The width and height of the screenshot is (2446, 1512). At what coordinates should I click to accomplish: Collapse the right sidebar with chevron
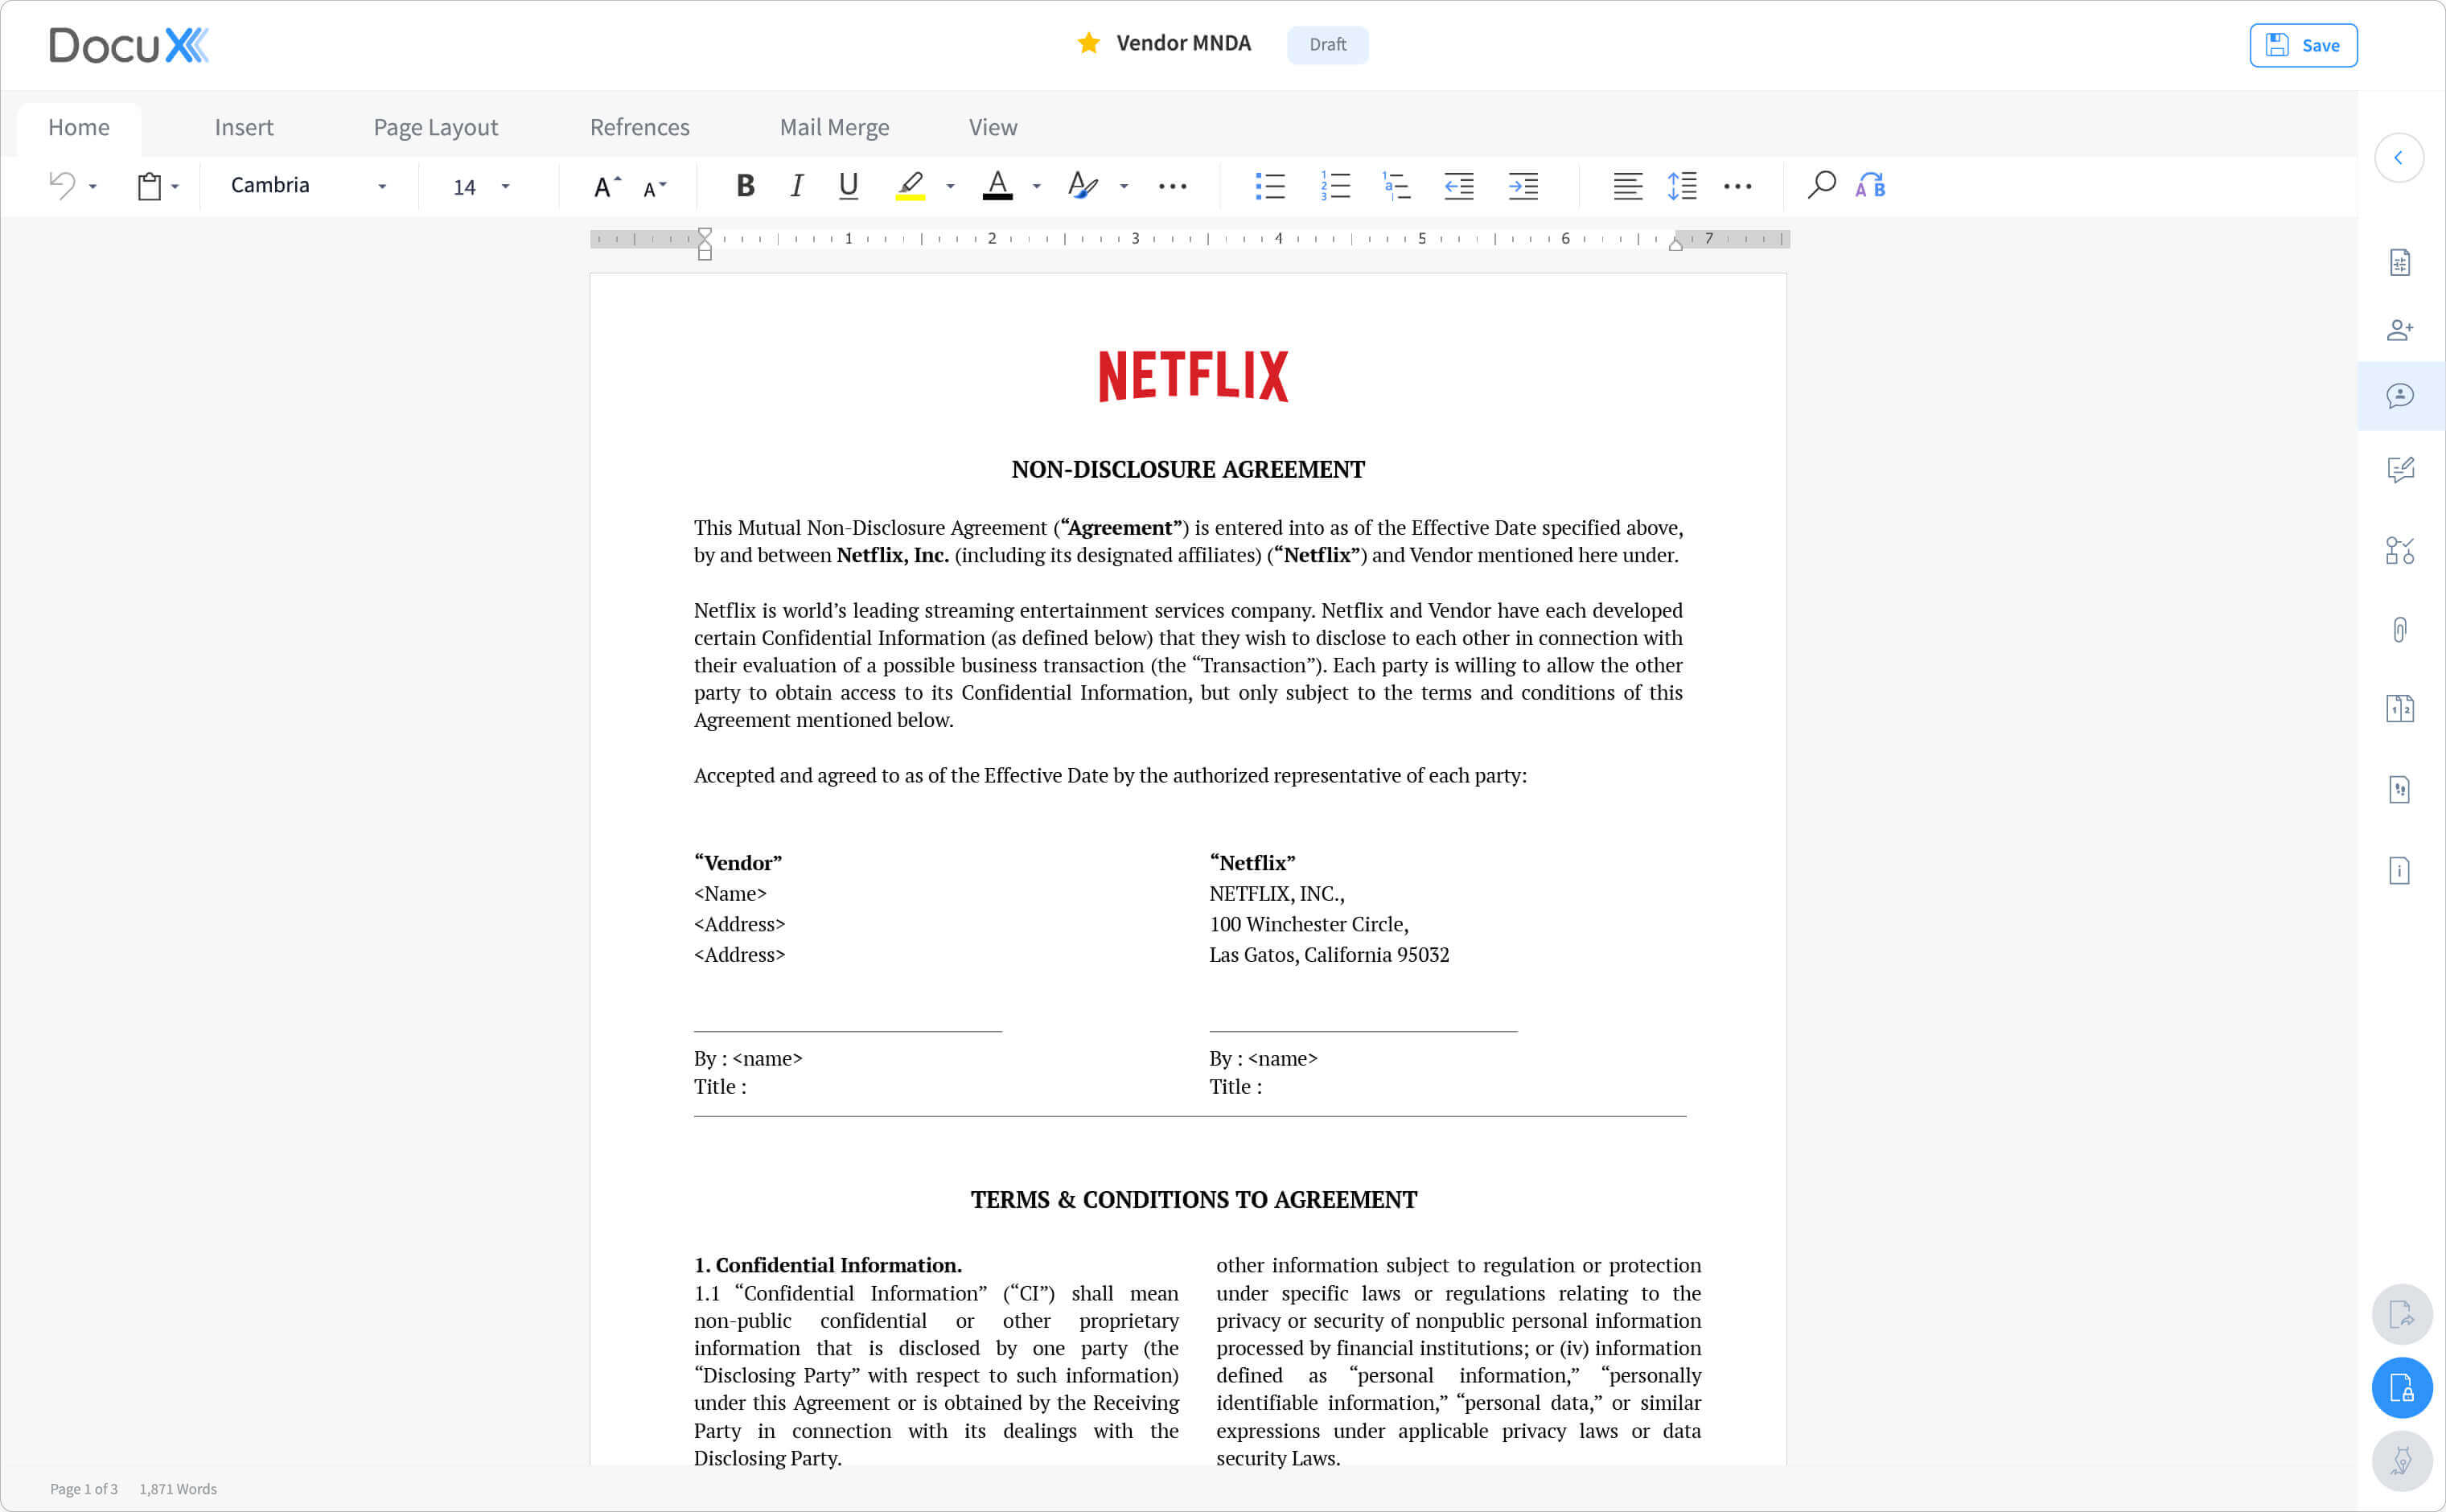pos(2398,158)
